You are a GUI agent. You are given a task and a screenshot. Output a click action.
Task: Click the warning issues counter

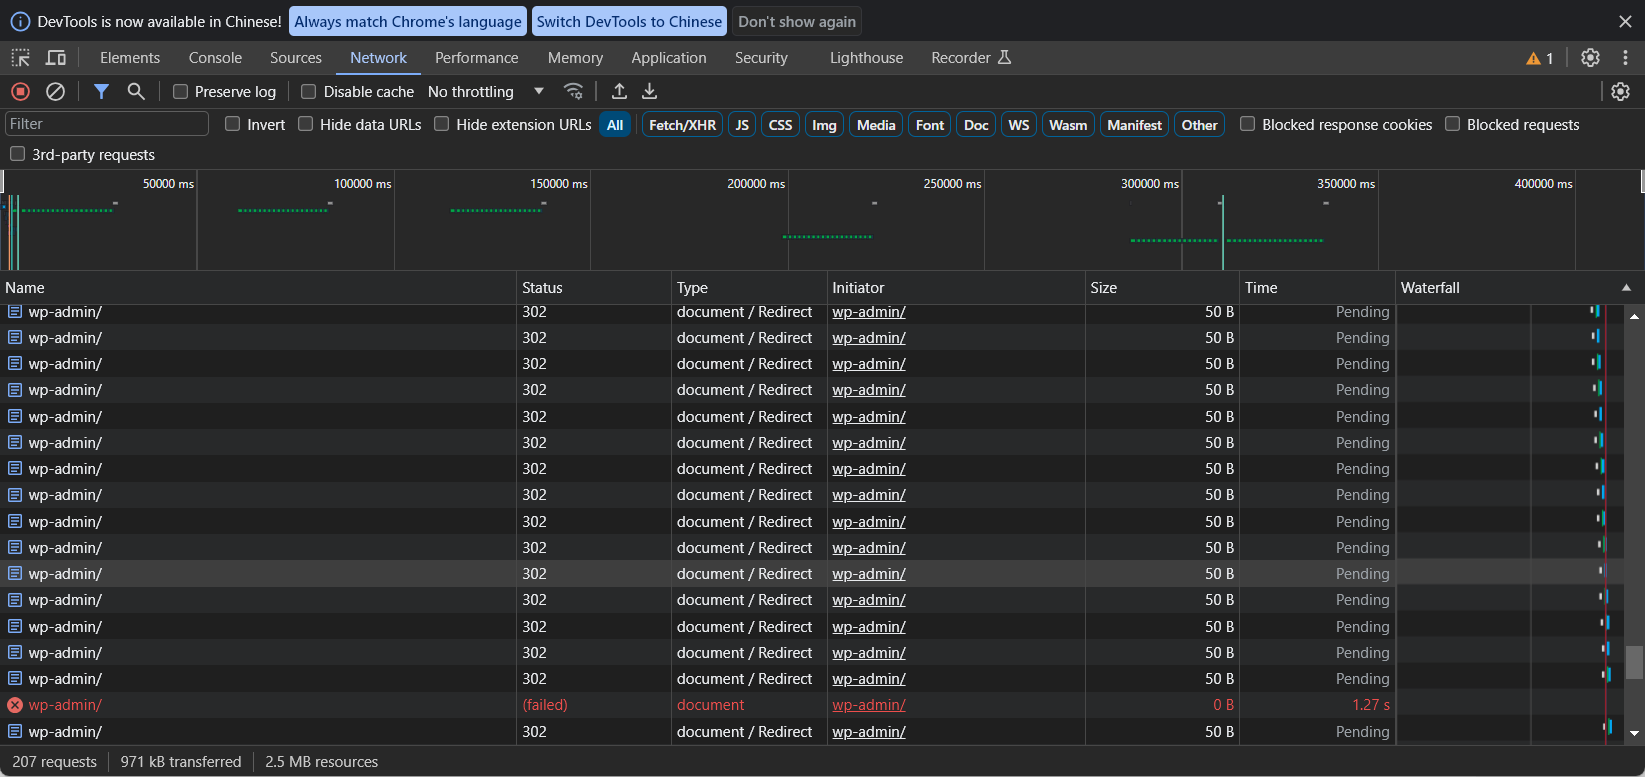pos(1540,58)
